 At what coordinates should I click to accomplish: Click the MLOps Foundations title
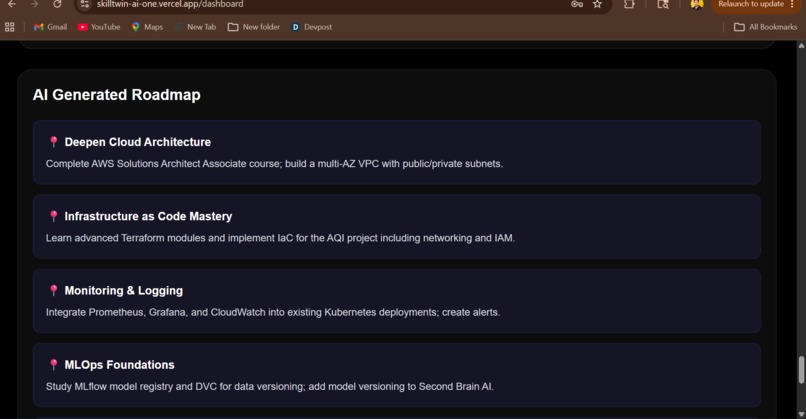tap(119, 365)
